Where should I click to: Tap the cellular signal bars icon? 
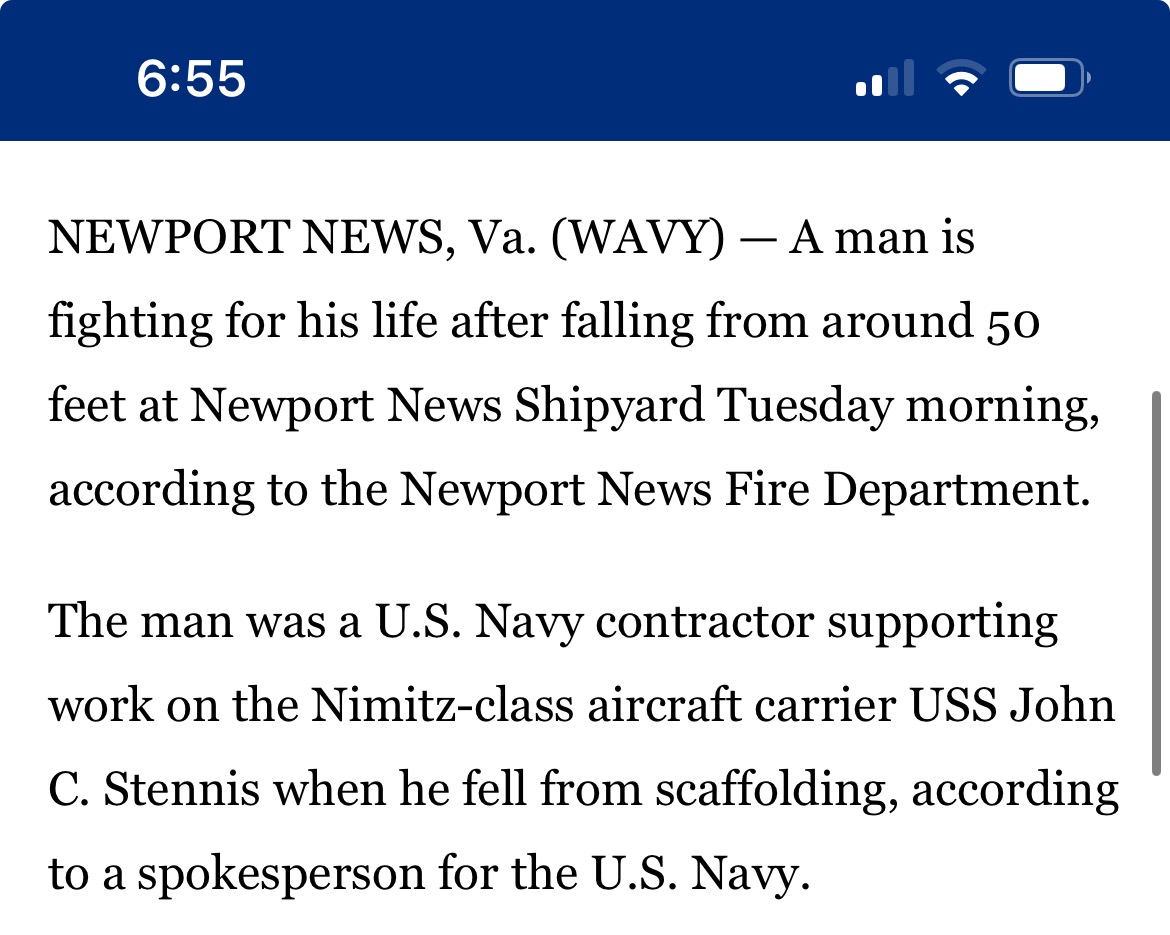tap(885, 78)
